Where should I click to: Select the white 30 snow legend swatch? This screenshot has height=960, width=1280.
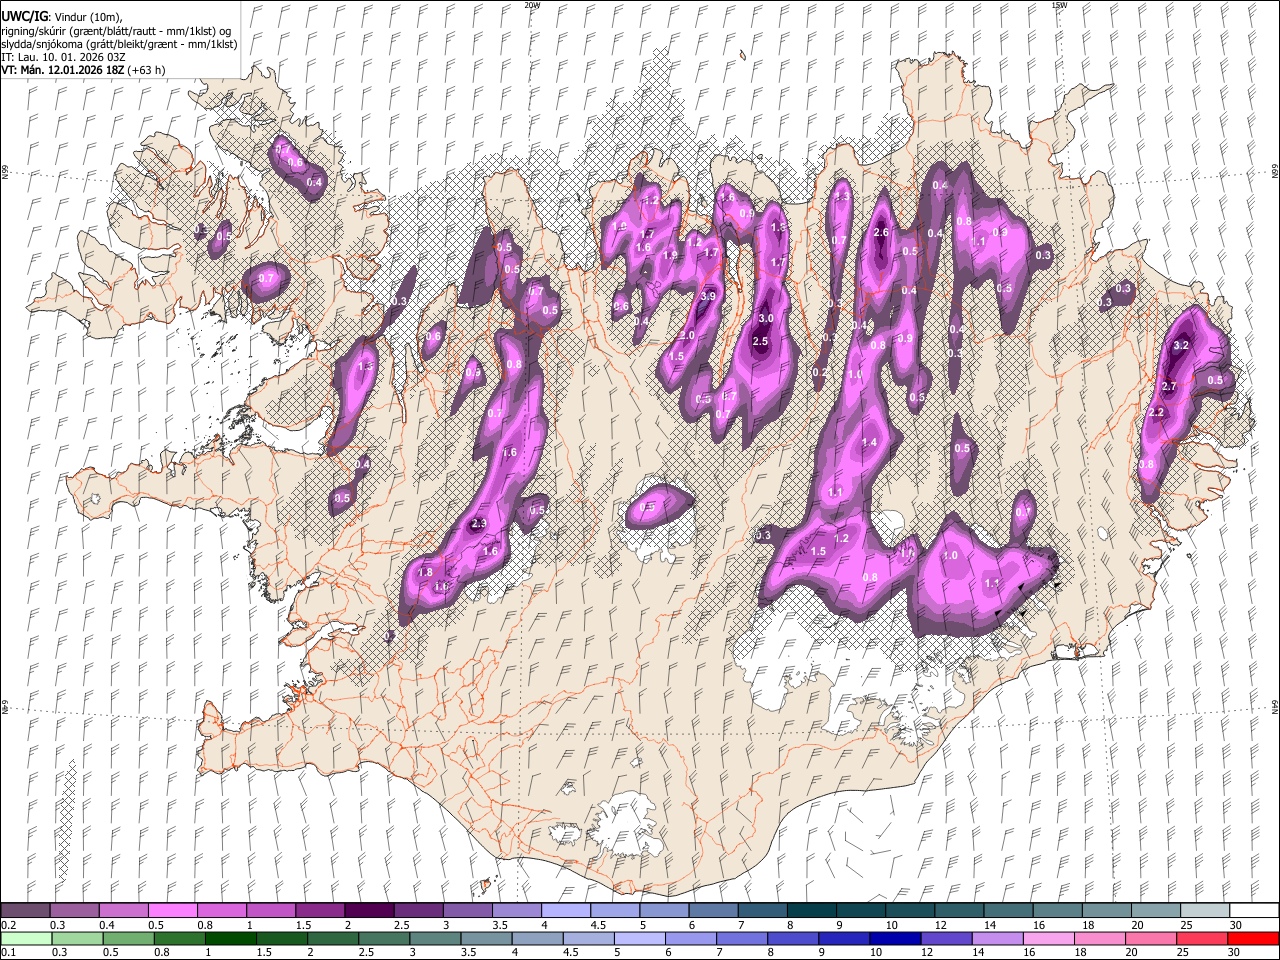coord(1254,911)
